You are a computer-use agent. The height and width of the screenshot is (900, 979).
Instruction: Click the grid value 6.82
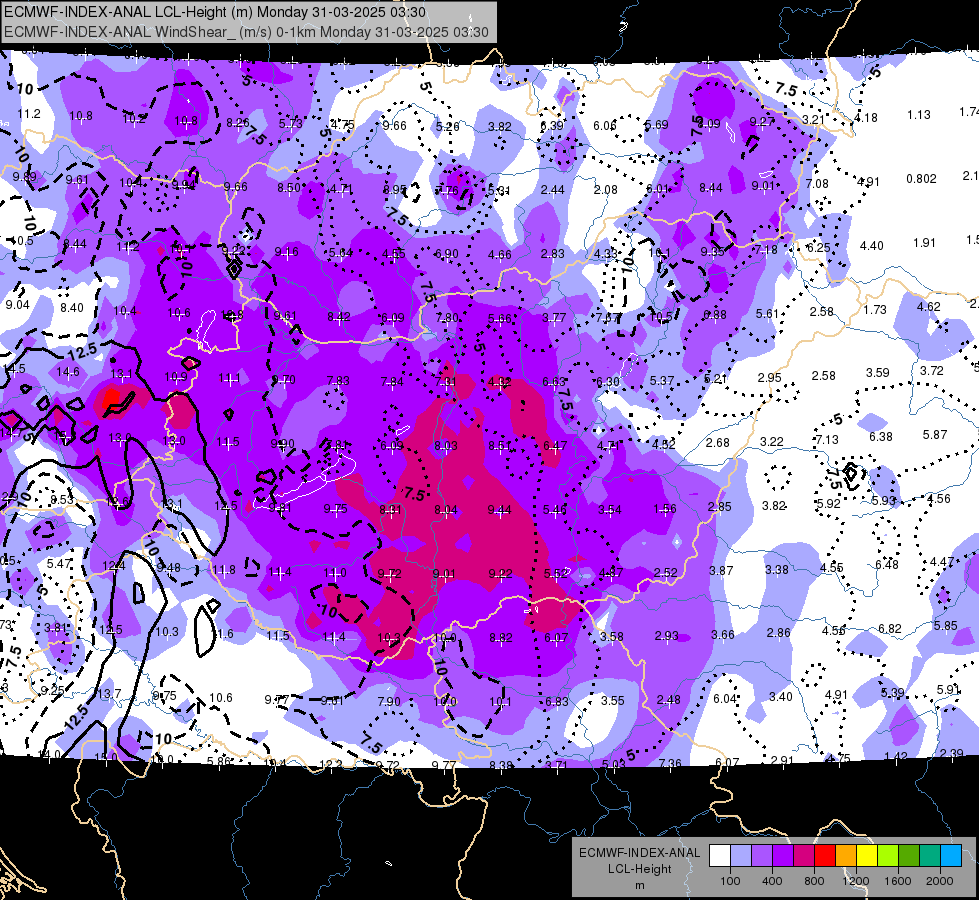point(890,628)
